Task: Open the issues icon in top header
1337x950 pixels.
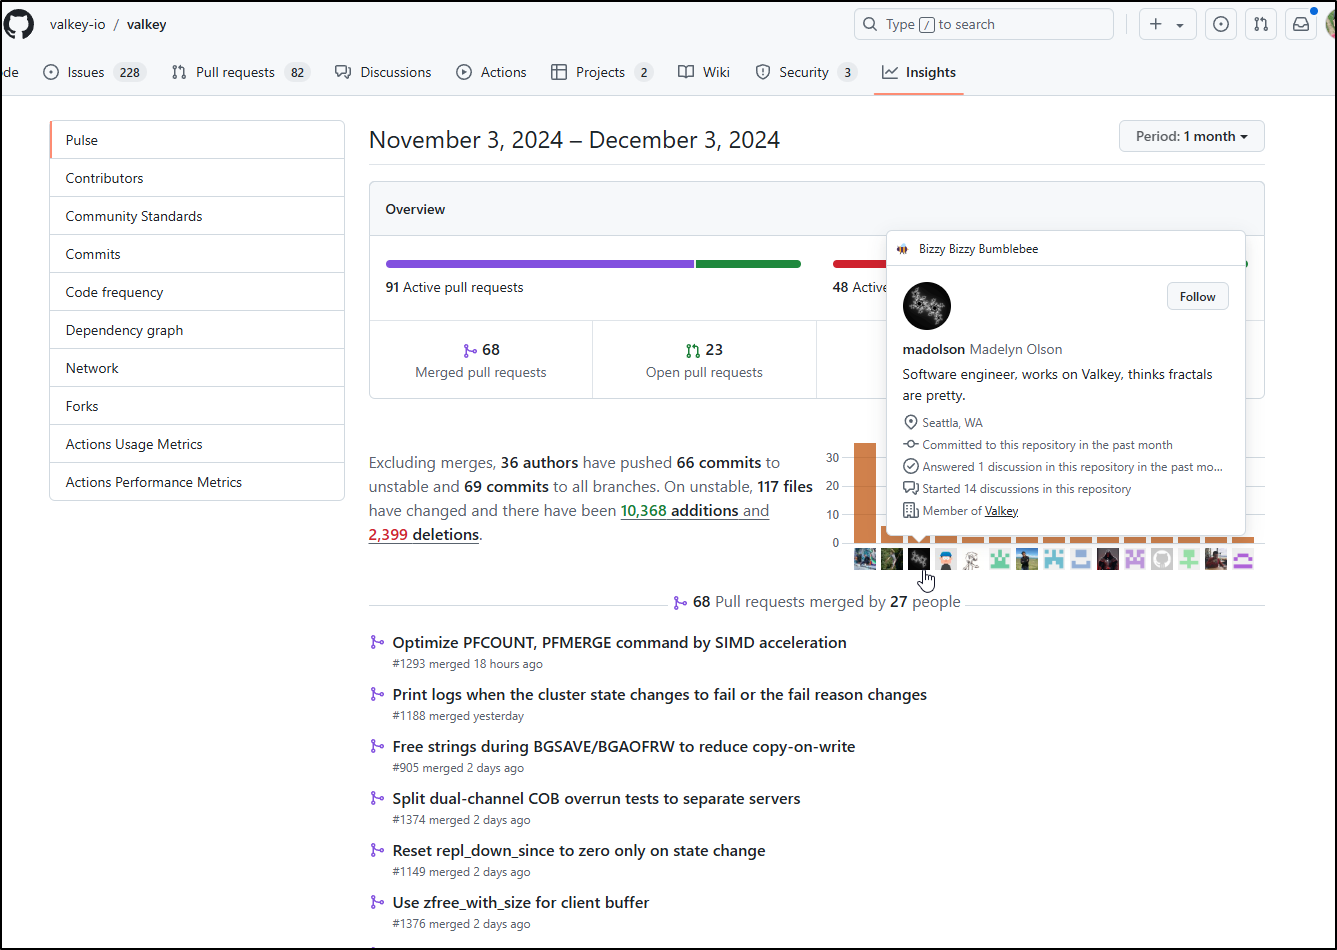Action: [x=1220, y=24]
